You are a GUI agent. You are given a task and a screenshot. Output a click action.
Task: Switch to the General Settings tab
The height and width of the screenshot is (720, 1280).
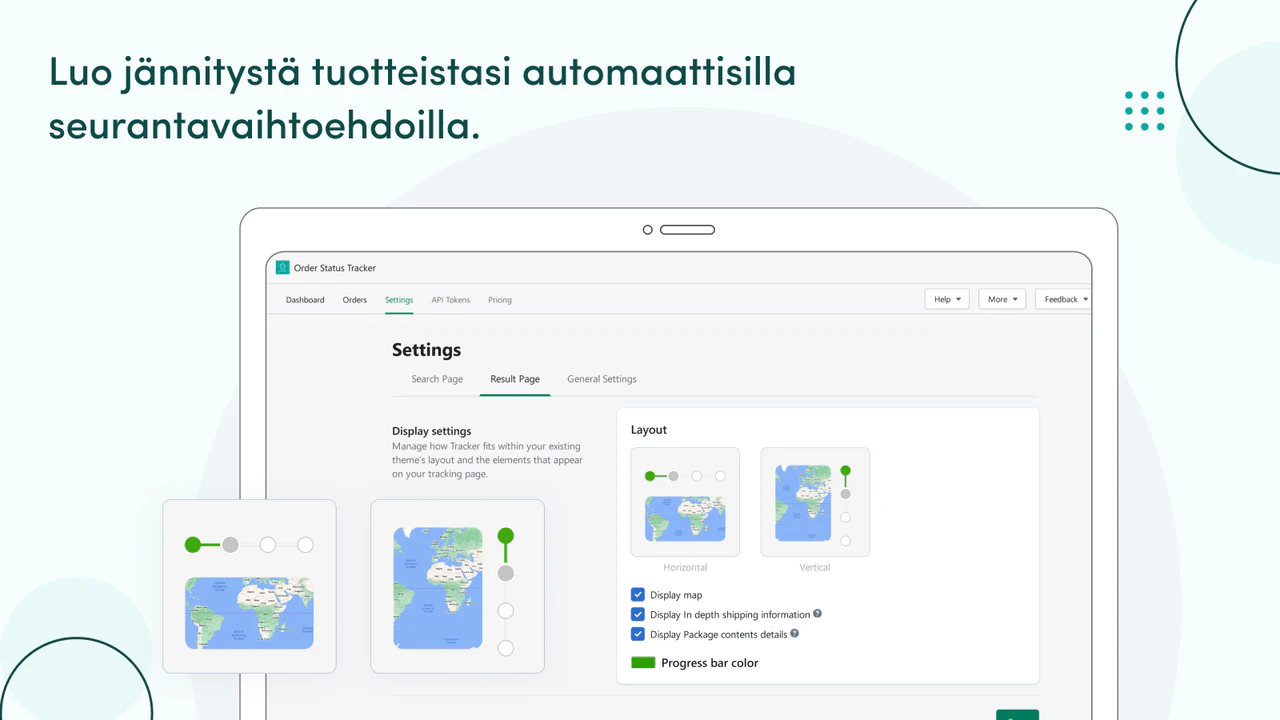602,379
